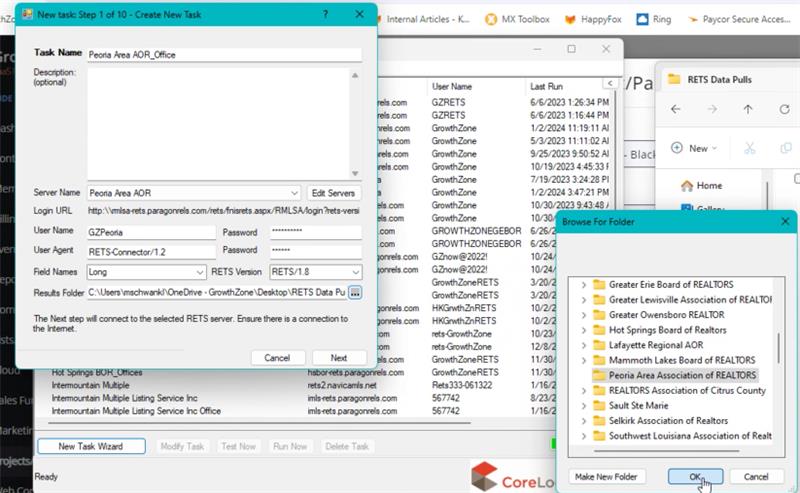Expand the Greater Erie Board of REALTORS folder
This screenshot has width=800, height=493.
pos(585,285)
